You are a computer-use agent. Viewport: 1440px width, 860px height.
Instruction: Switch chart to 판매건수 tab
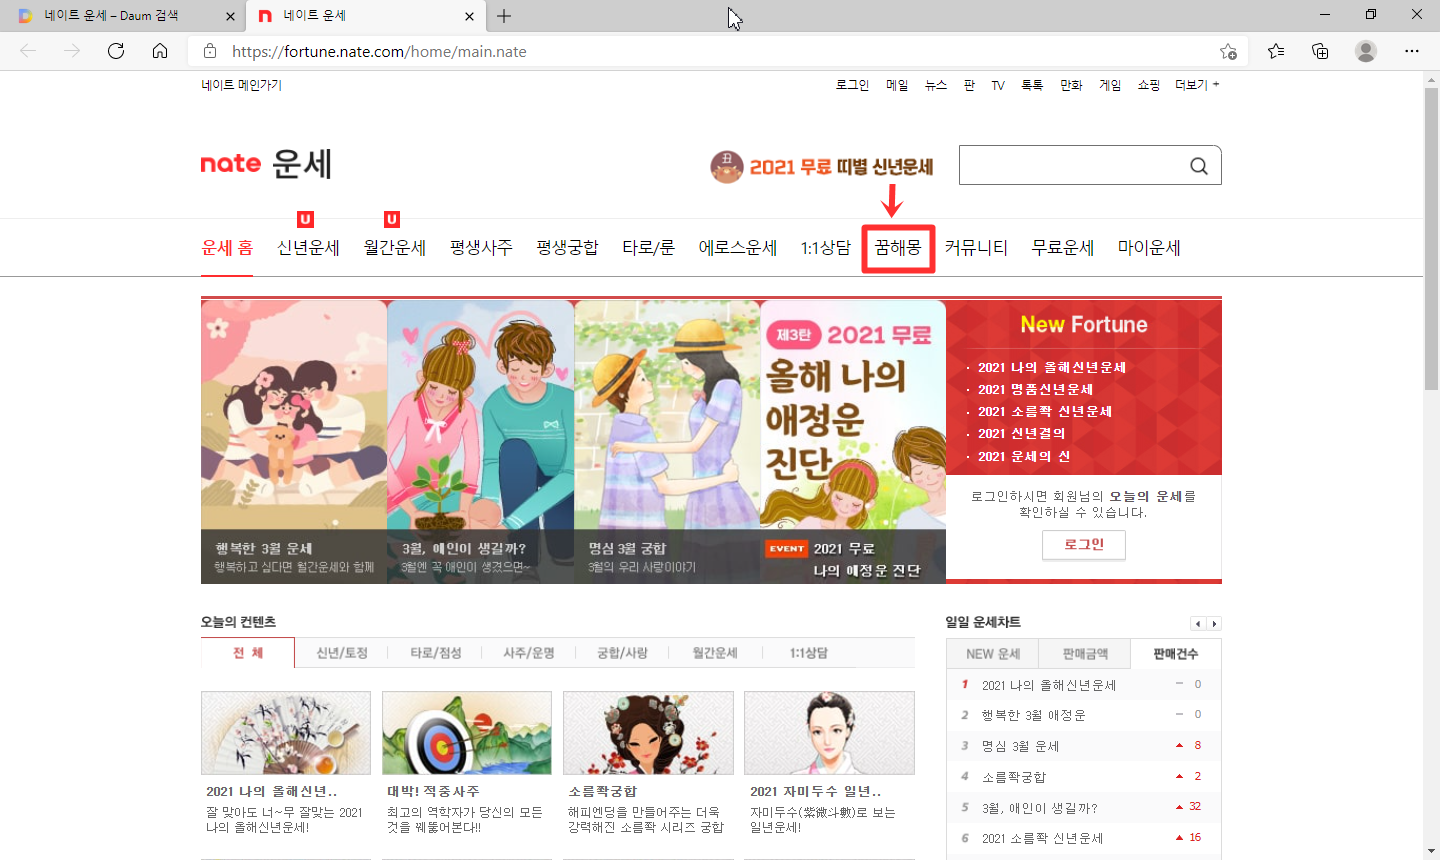(x=1175, y=654)
